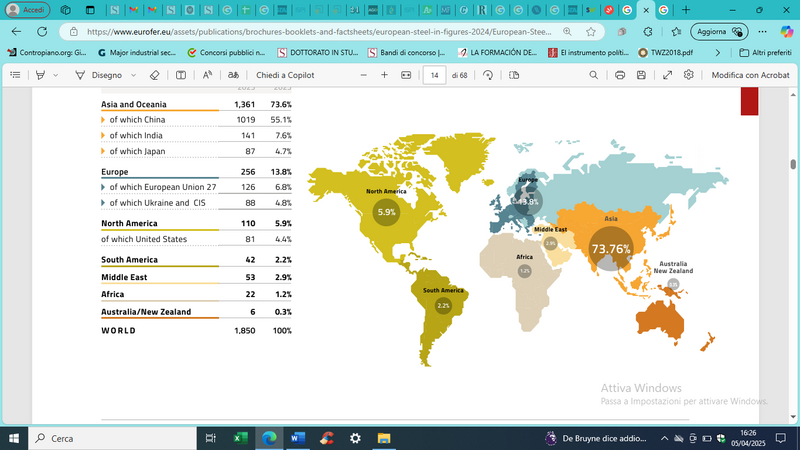800x450 pixels.
Task: Toggle the table of contents panel
Action: pos(16,75)
